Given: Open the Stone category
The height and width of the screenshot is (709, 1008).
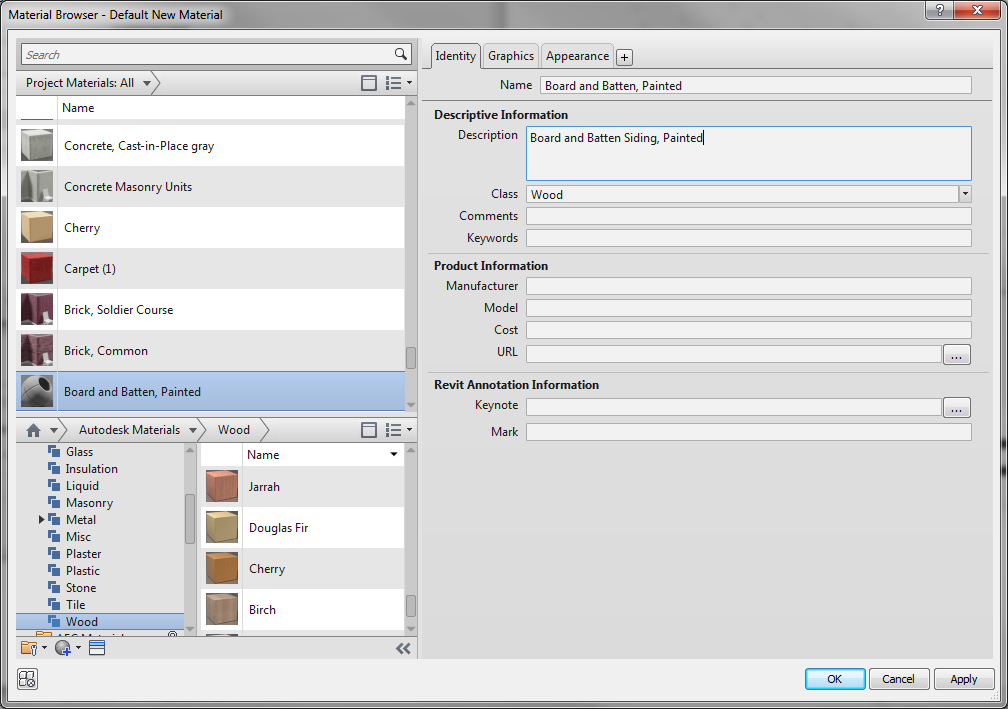Looking at the screenshot, I should (80, 588).
